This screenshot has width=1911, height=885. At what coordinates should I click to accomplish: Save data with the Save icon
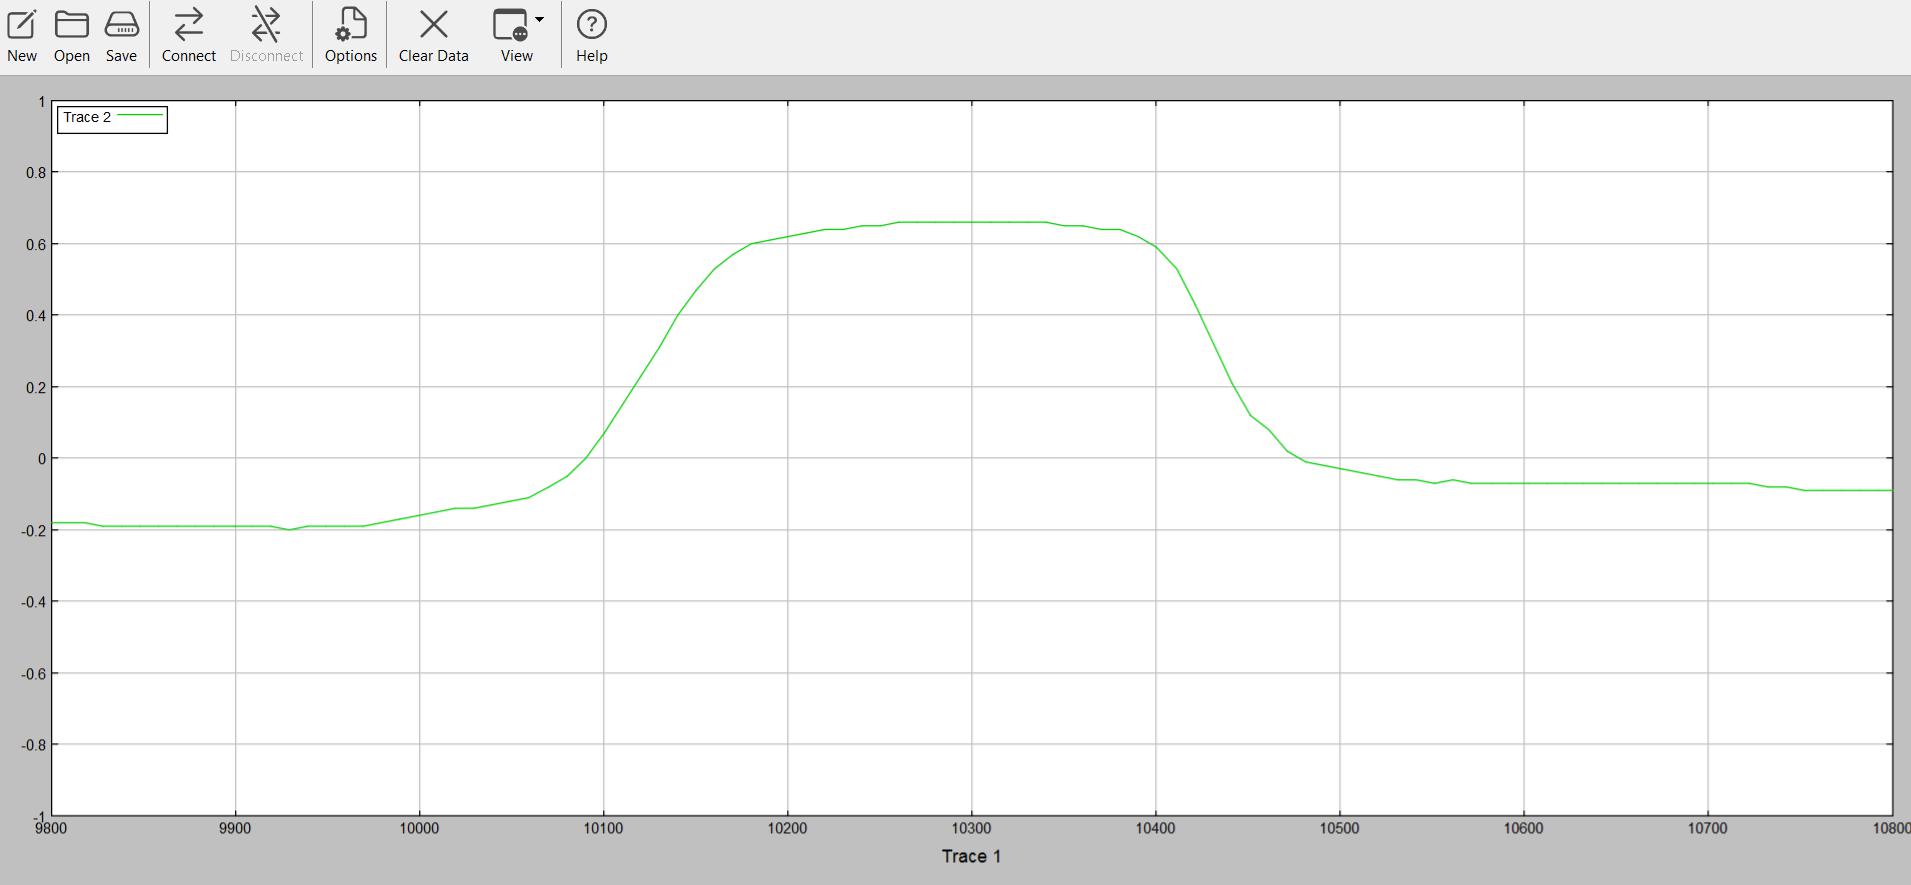click(x=121, y=25)
